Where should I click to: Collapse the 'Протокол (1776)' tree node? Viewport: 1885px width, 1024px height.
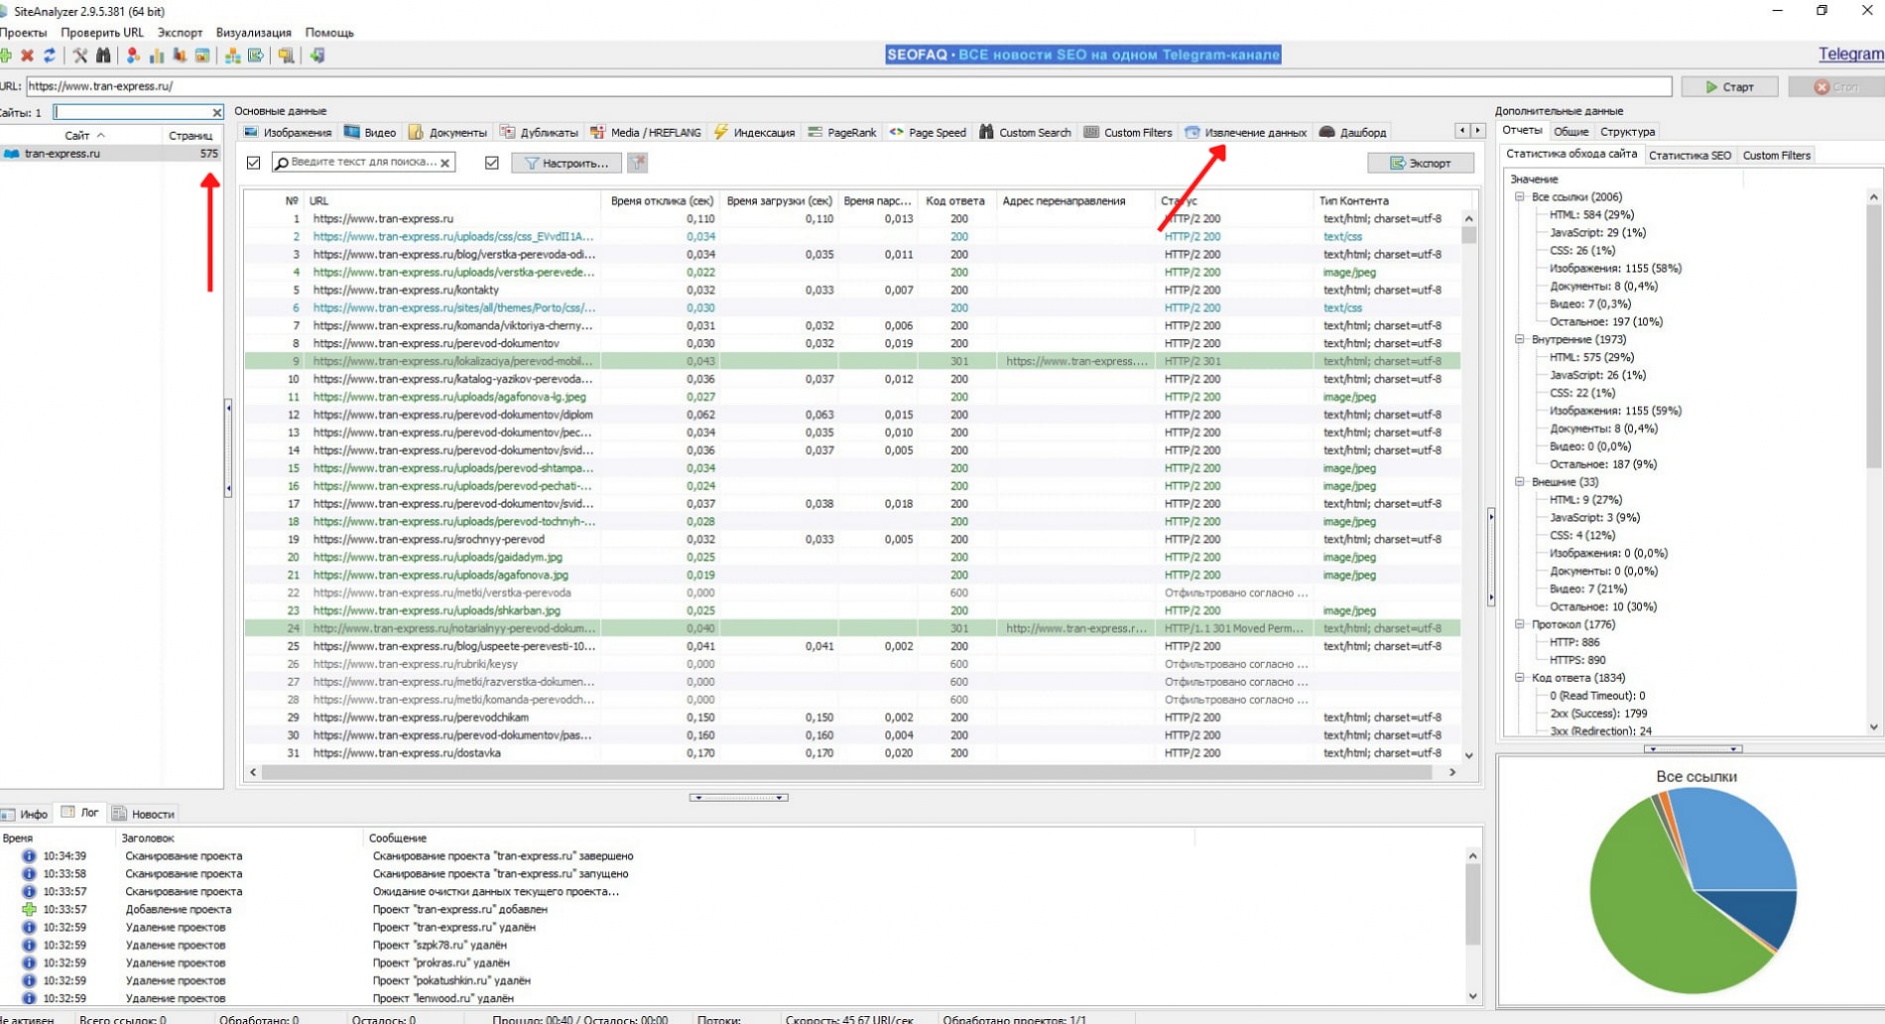1520,624
